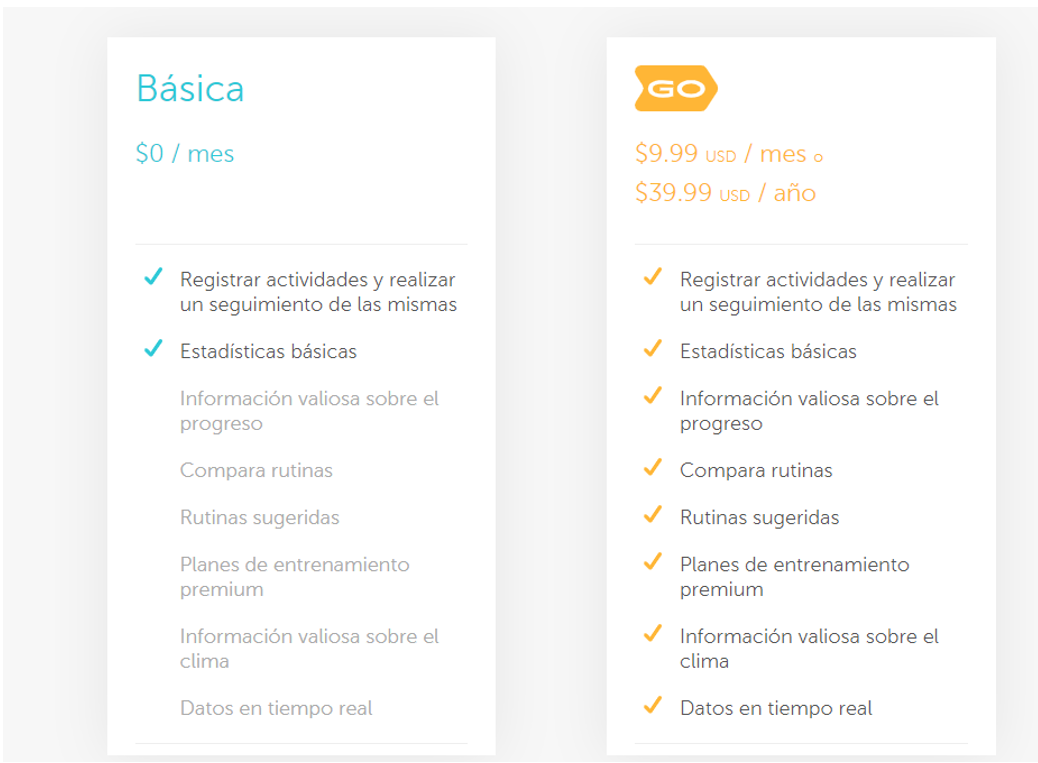
Task: Click greyed-out Rutinas sugeridas in Básica plan
Action: pos(260,517)
